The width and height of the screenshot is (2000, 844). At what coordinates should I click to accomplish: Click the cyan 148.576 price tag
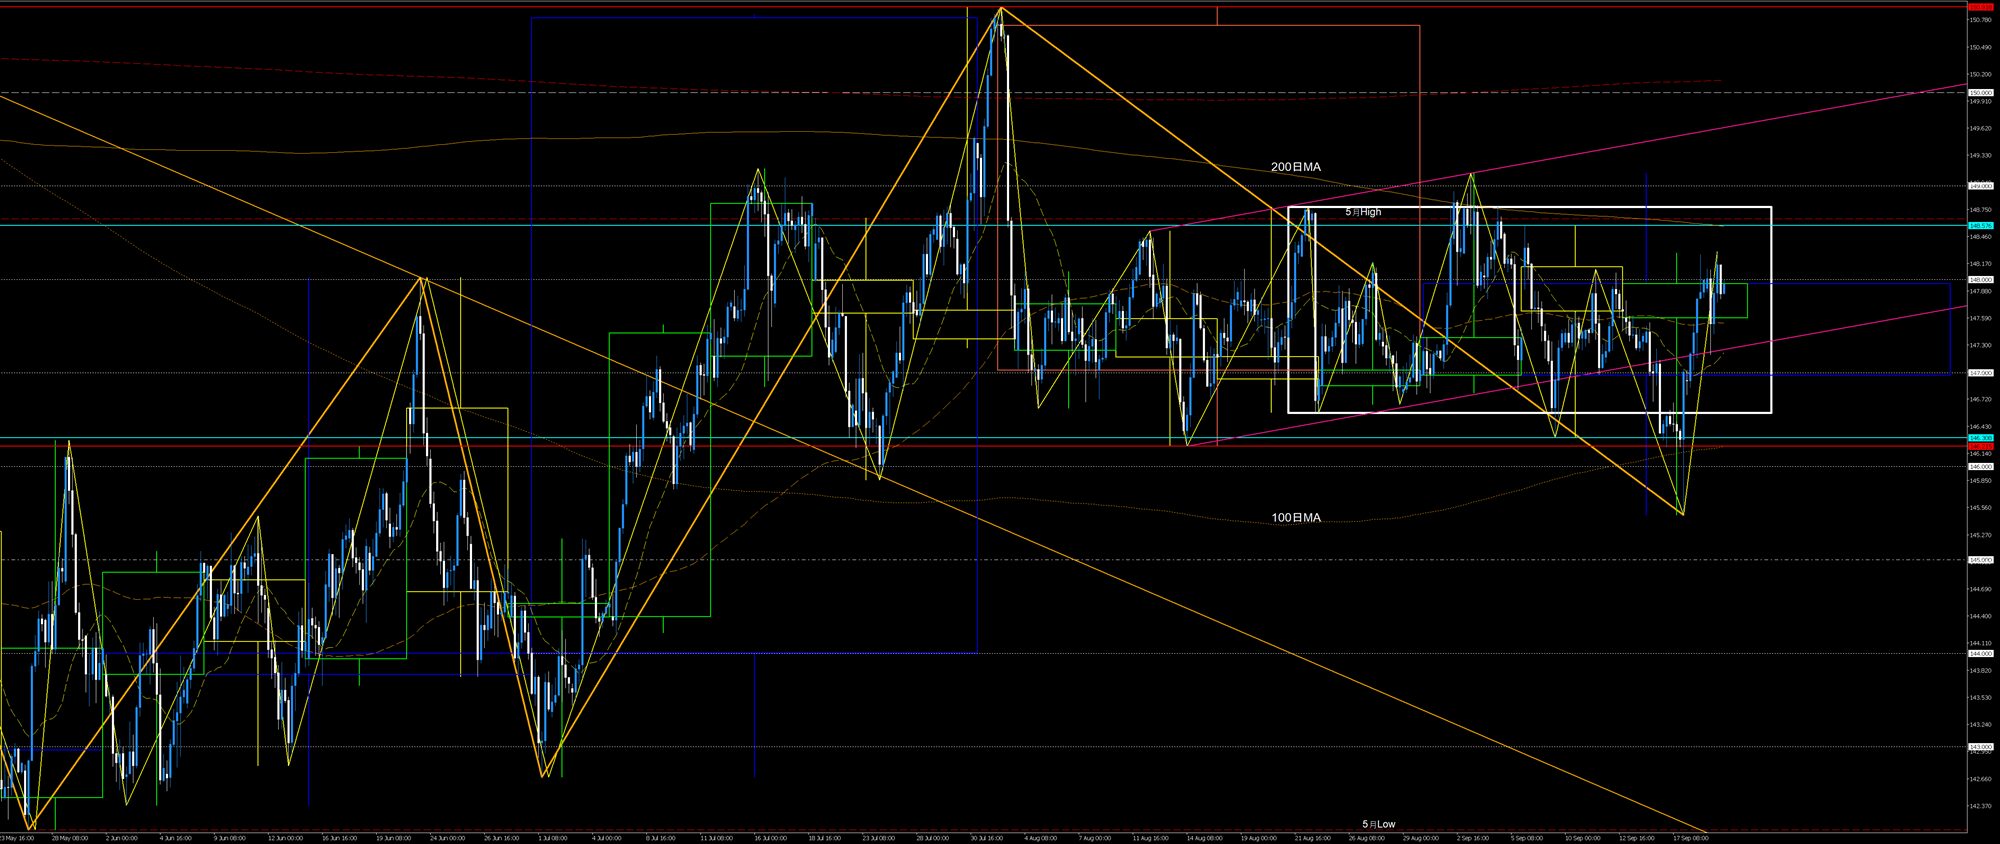click(x=1980, y=226)
